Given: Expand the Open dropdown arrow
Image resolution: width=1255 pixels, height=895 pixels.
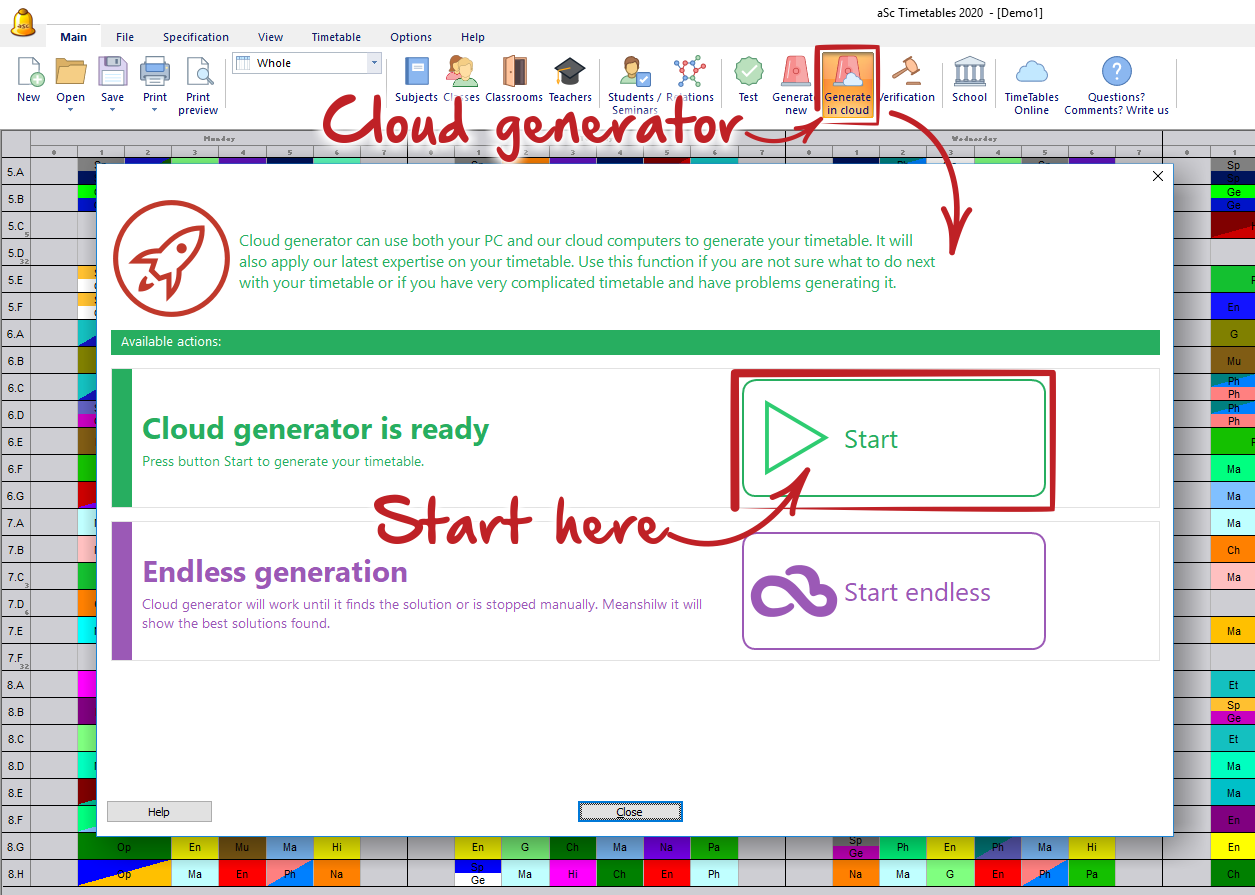Looking at the screenshot, I should tap(70, 110).
